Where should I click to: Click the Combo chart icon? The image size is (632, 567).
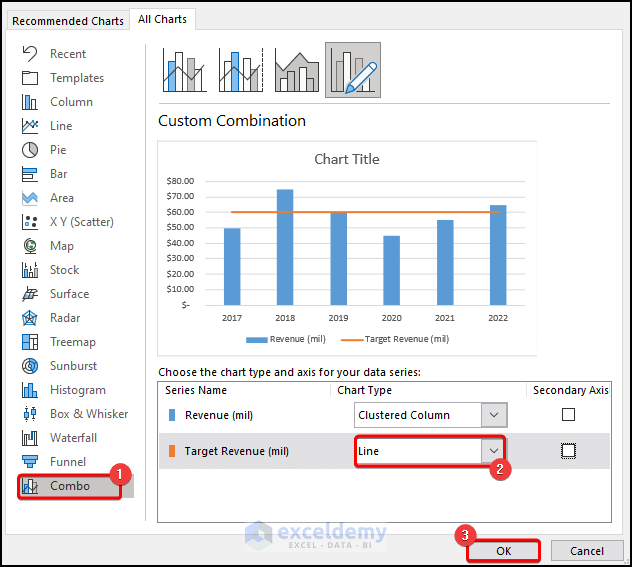pyautogui.click(x=30, y=486)
